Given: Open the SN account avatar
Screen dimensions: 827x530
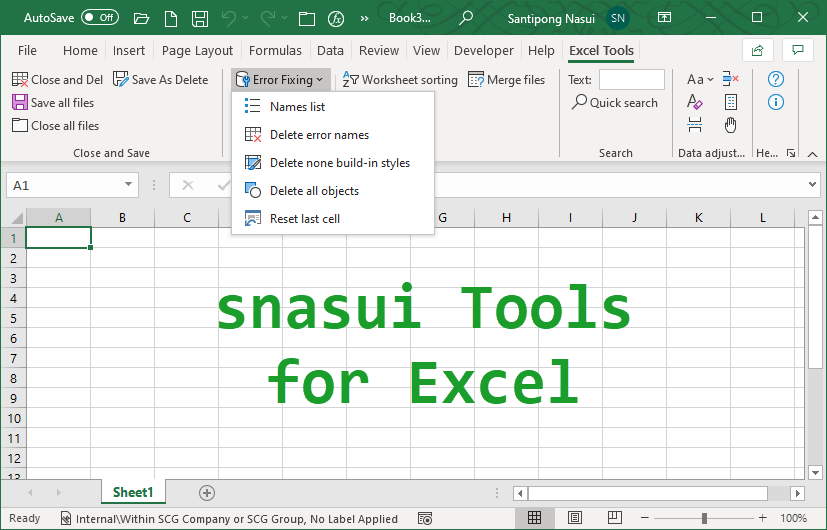Looking at the screenshot, I should tap(618, 18).
